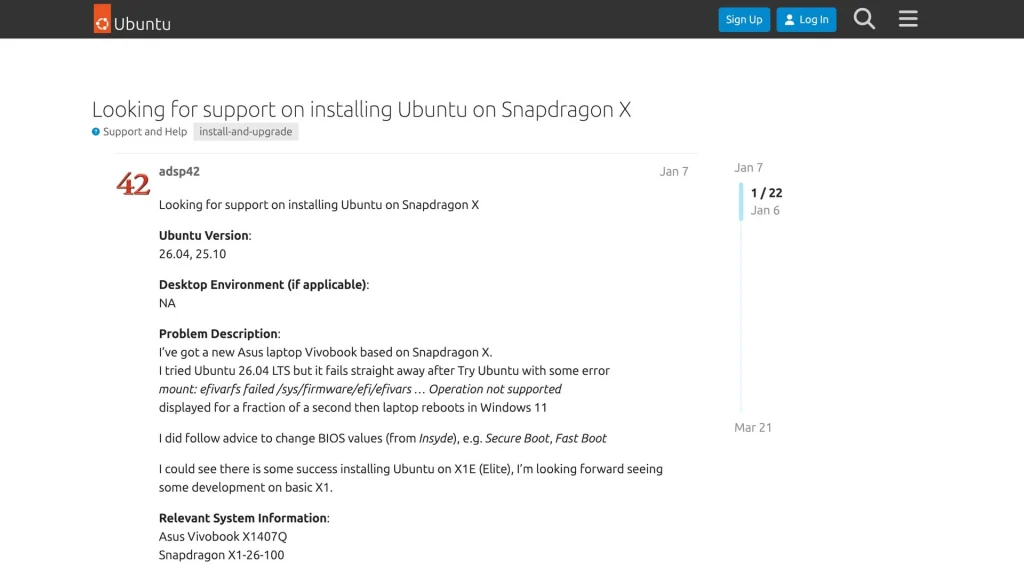This screenshot has height=576, width=1024.
Task: Click the 'Asus Vivobook X1407Q' line
Action: click(223, 536)
